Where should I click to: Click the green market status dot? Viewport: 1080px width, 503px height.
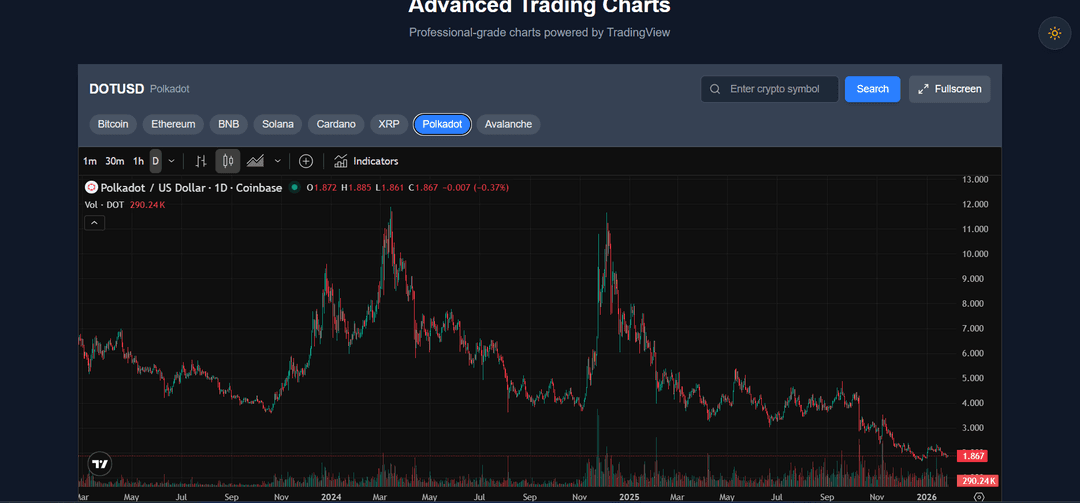(295, 187)
